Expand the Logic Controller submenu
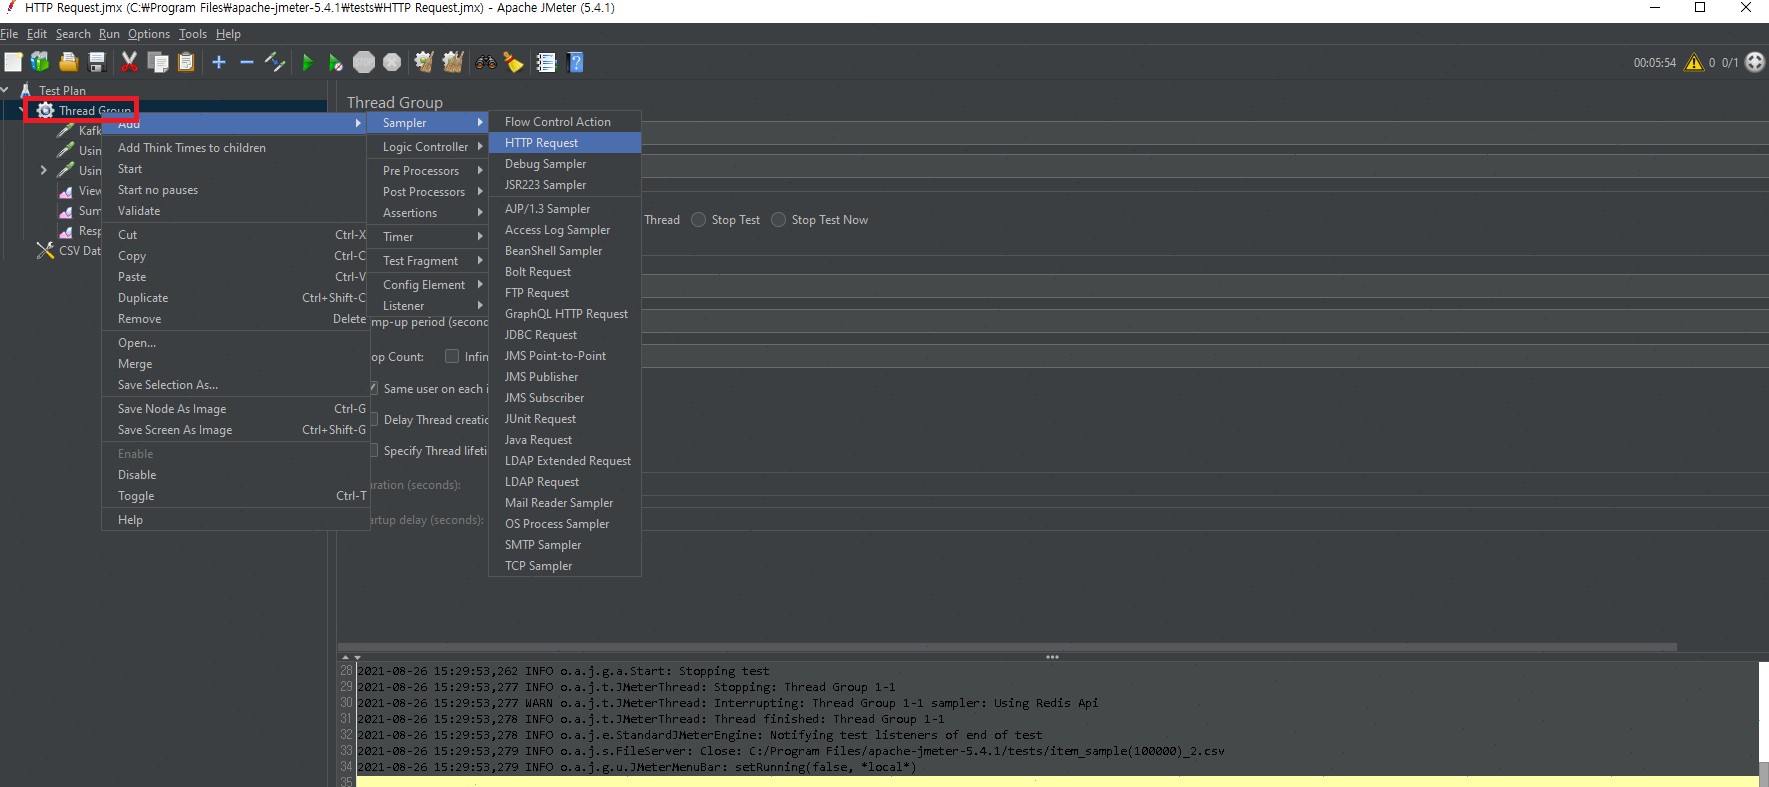 coord(427,146)
